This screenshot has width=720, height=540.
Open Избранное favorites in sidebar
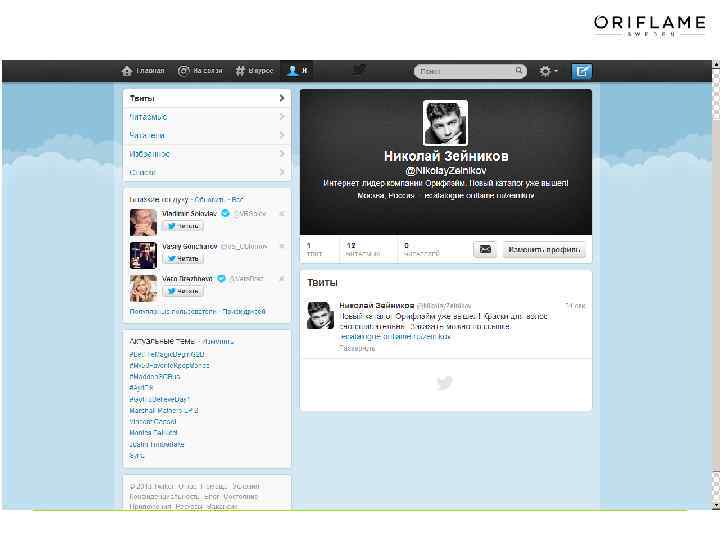click(x=207, y=154)
